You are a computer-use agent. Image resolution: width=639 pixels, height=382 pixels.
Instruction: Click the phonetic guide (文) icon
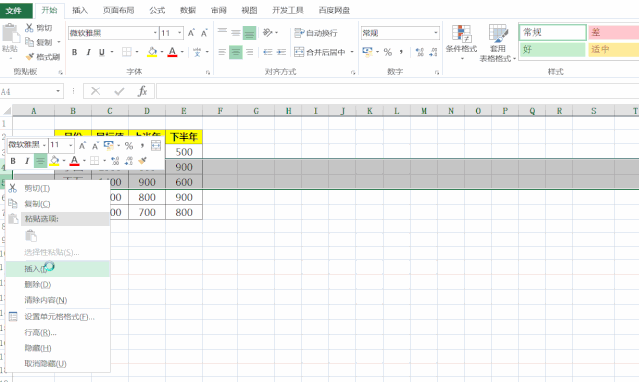tap(197, 52)
